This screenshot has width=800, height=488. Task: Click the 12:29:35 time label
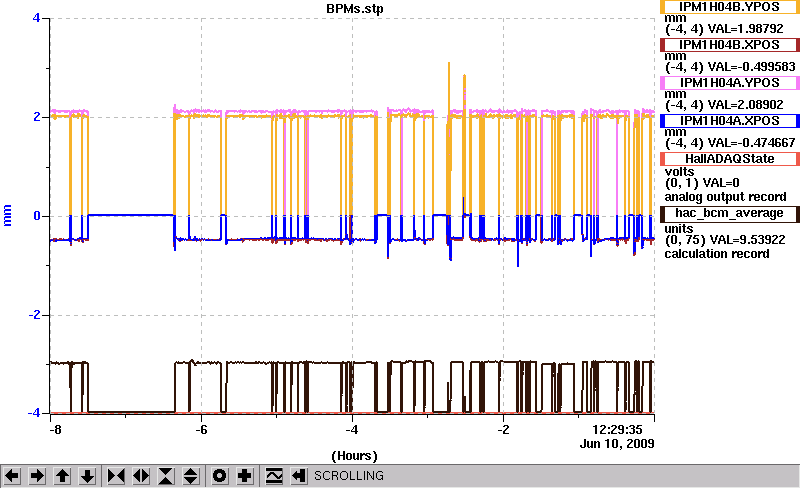coord(617,429)
